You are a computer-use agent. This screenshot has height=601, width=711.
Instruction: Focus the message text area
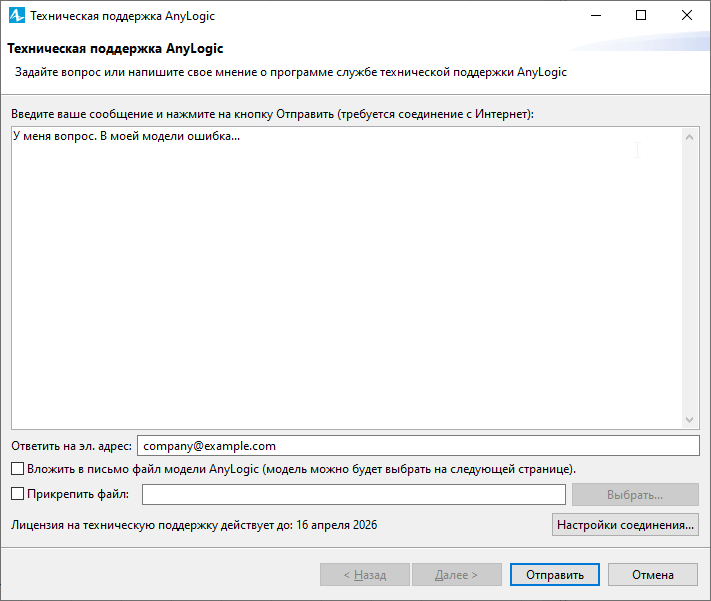347,278
